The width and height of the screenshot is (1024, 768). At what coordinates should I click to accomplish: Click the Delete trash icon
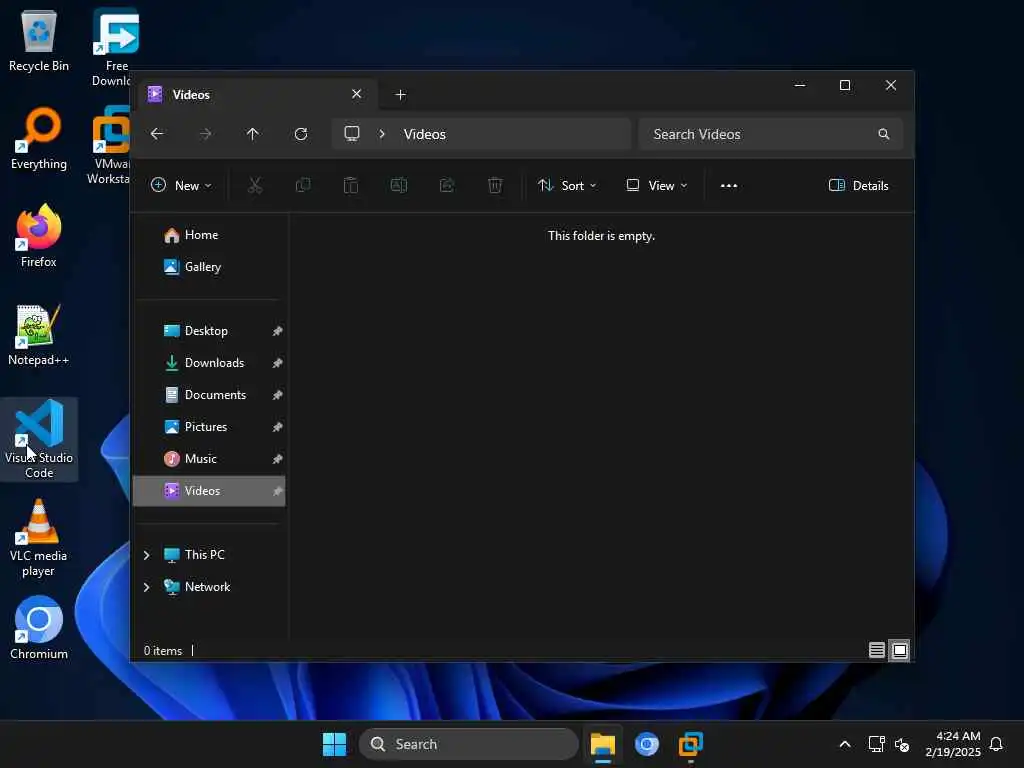(495, 186)
